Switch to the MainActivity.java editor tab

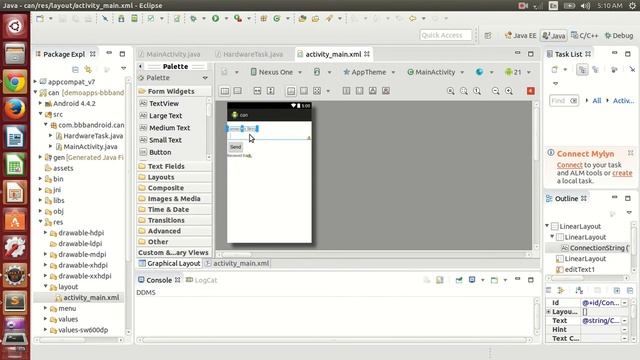pyautogui.click(x=173, y=54)
